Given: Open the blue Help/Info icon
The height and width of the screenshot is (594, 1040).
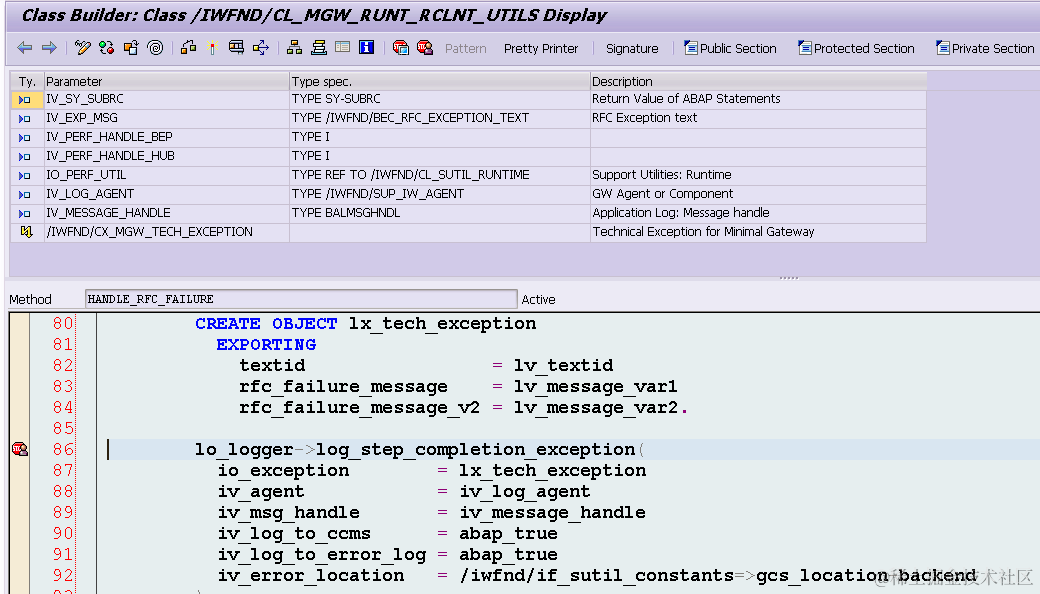Looking at the screenshot, I should pos(366,47).
